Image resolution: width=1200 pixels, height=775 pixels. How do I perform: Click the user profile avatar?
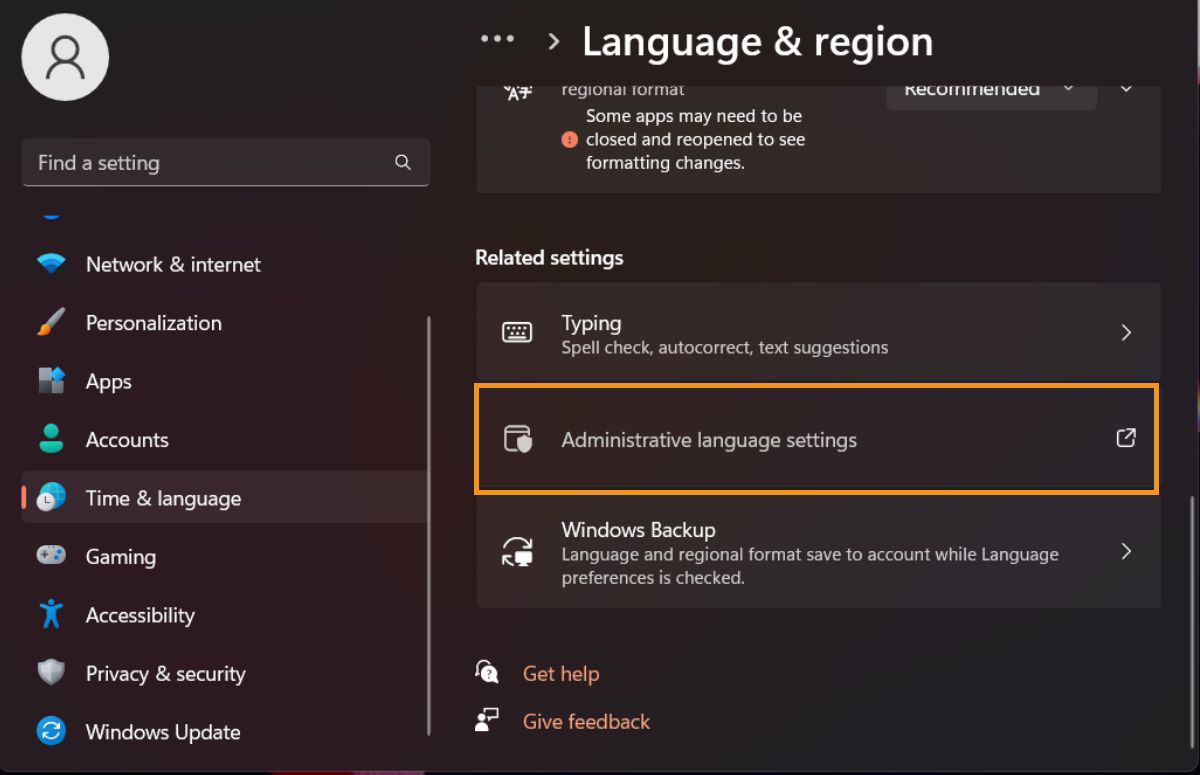[65, 57]
